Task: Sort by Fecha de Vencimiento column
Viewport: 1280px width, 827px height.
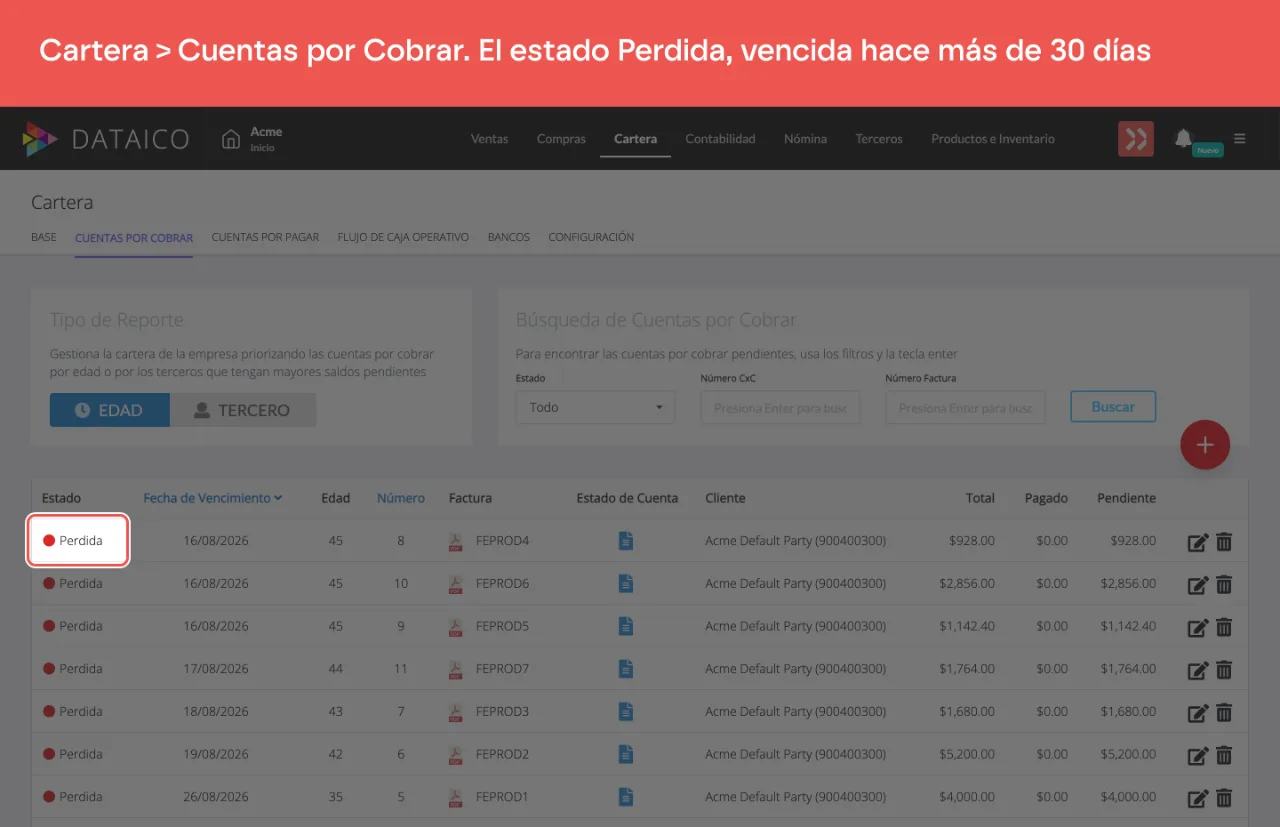Action: 212,498
